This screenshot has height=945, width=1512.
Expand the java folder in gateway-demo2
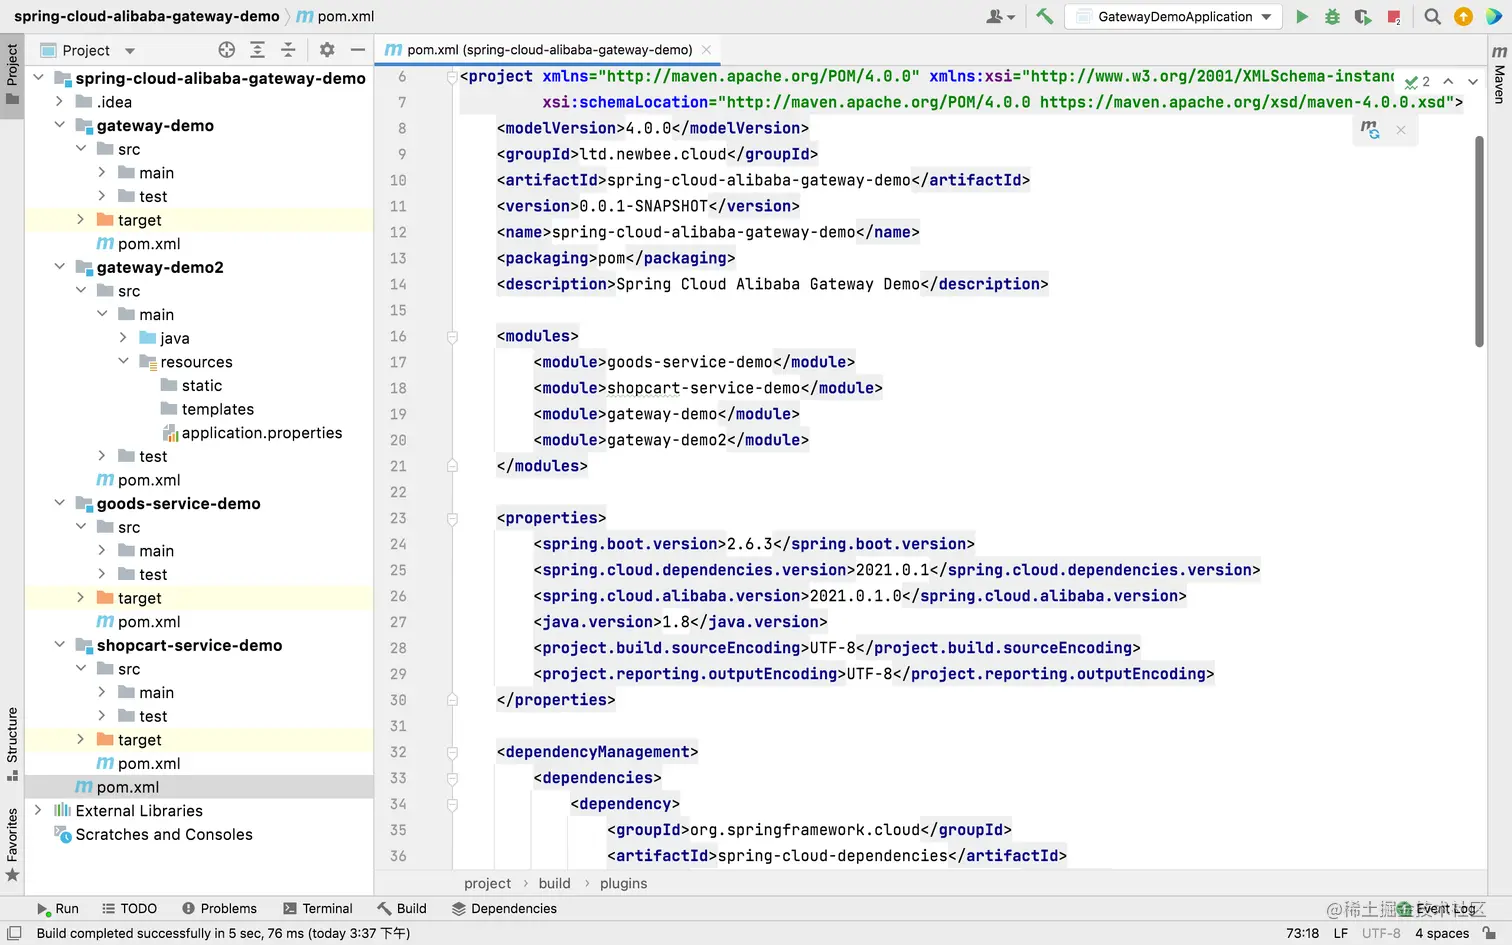pos(123,338)
